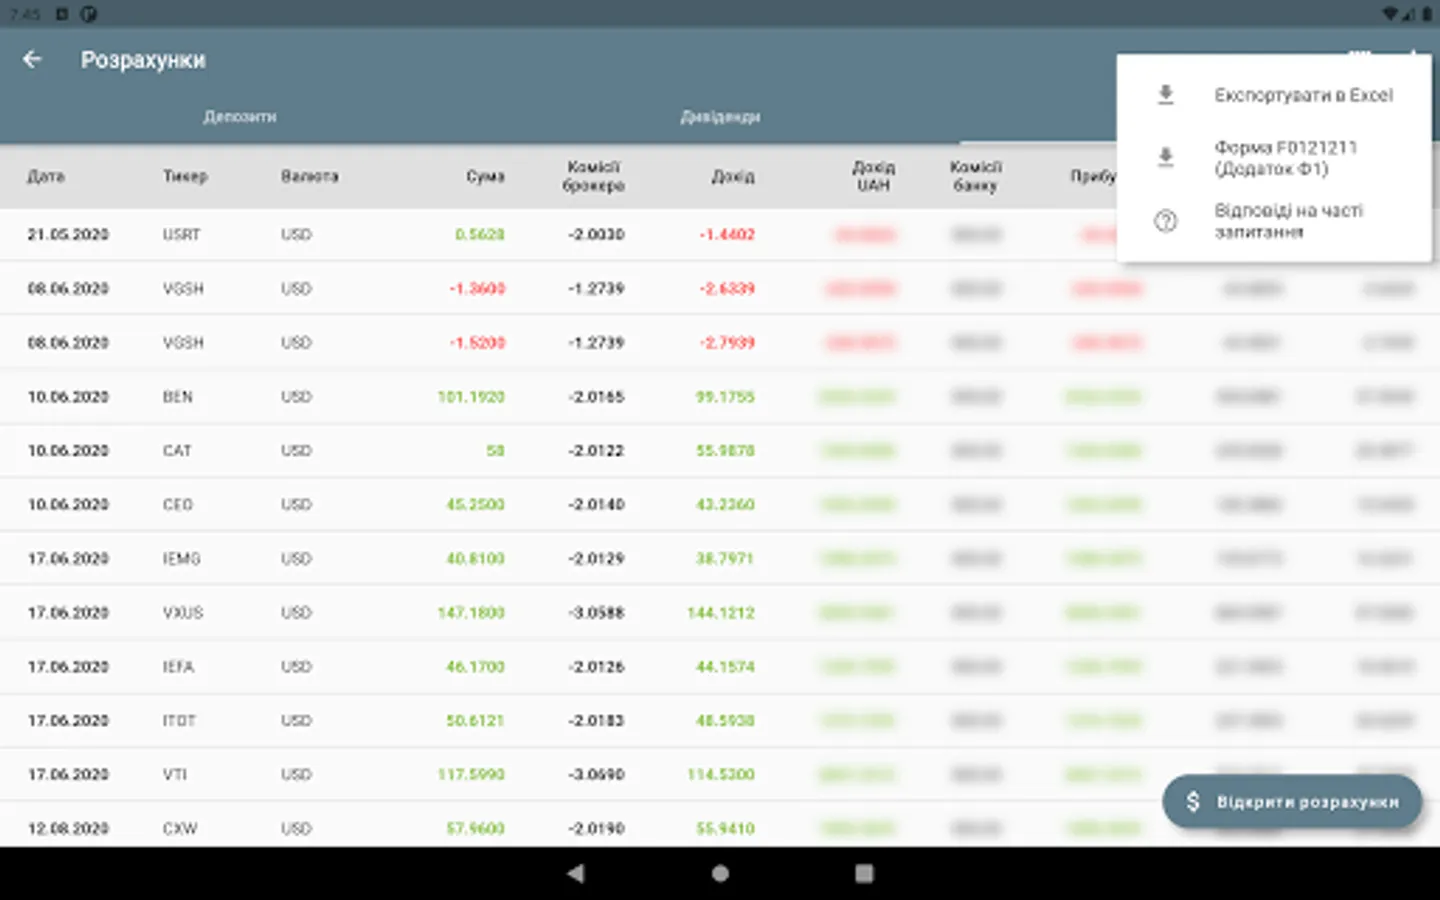Viewport: 1440px width, 900px height.
Task: Click the income value 144.1212
Action: click(x=721, y=613)
